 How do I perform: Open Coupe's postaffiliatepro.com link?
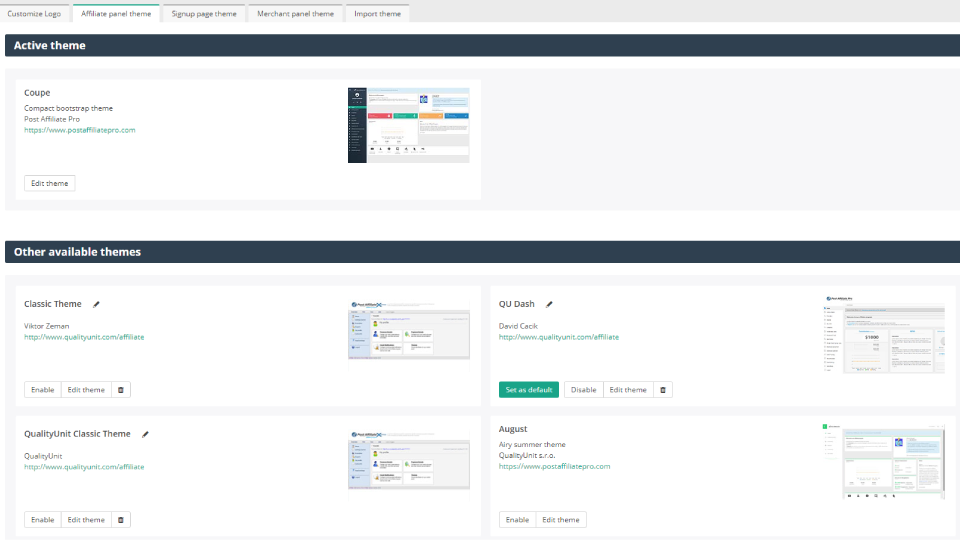tap(79, 130)
